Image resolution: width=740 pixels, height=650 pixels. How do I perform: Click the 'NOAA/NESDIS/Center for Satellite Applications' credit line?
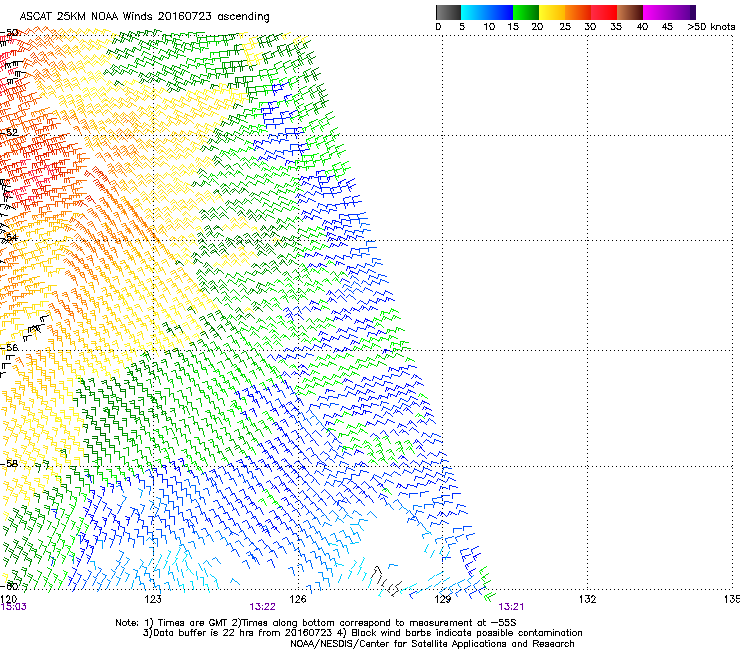click(432, 644)
